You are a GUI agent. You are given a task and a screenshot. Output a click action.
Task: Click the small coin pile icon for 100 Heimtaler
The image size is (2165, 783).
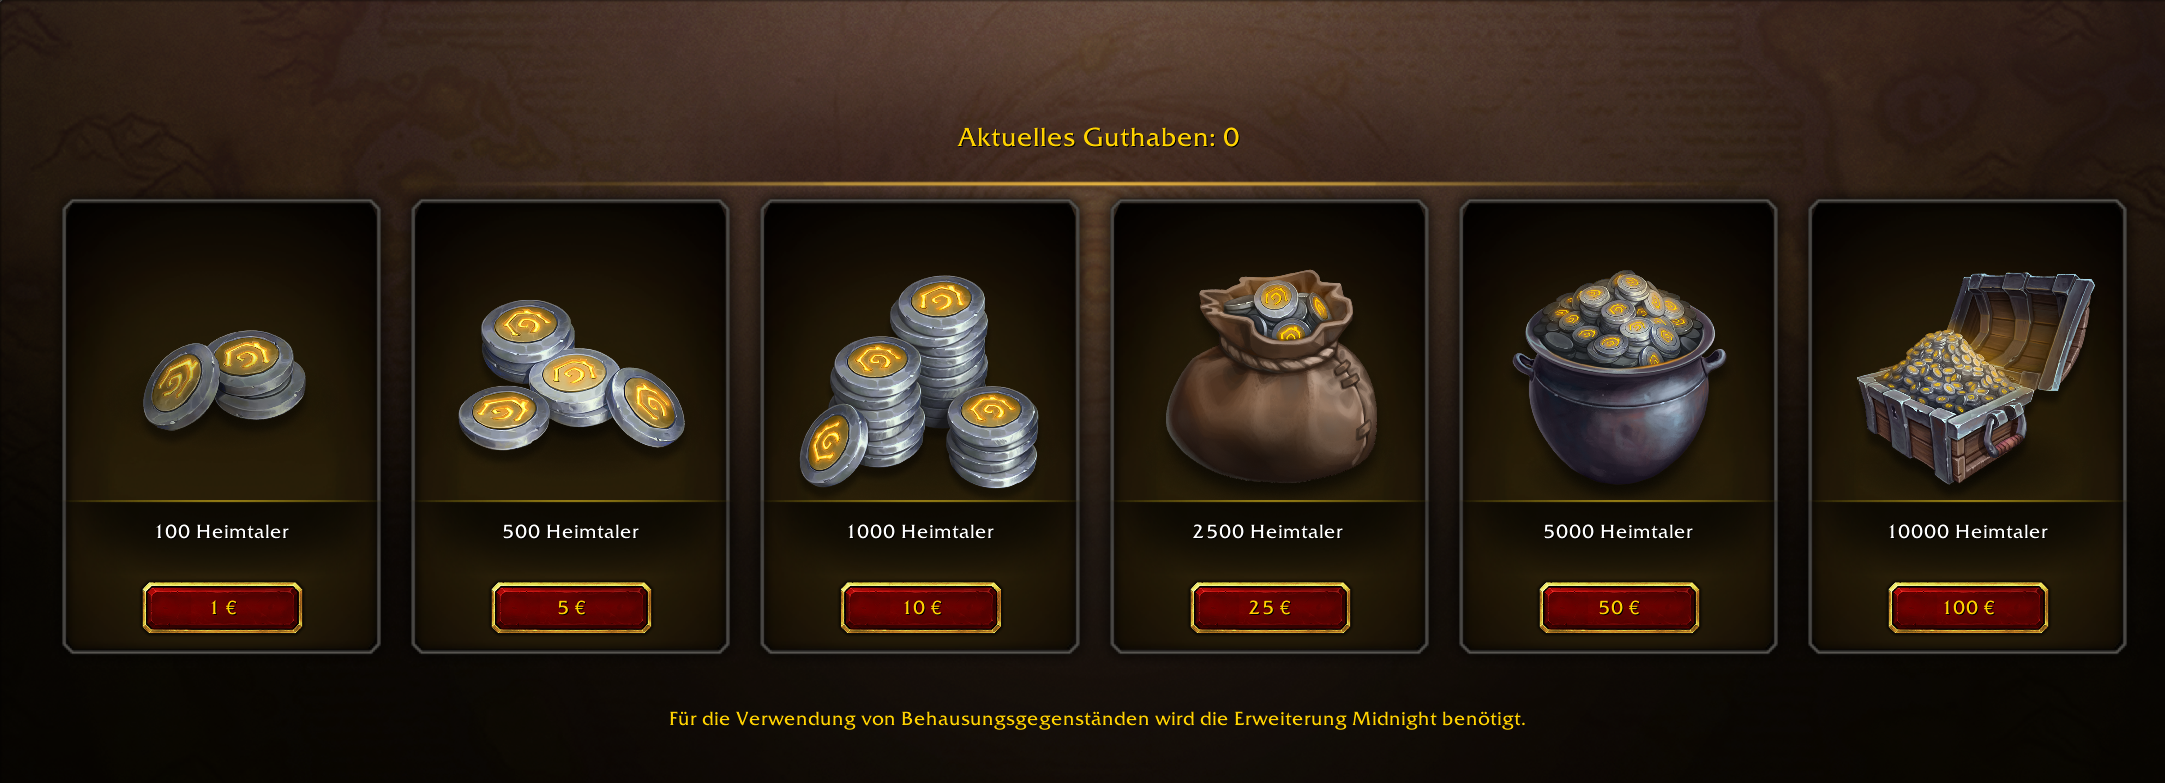(x=224, y=381)
